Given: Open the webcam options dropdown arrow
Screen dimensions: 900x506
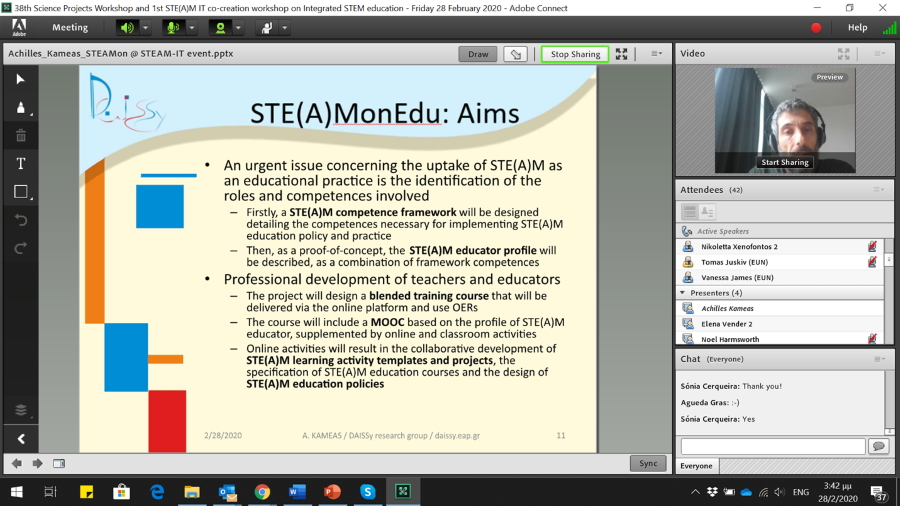Looking at the screenshot, I should pyautogui.click(x=238, y=28).
